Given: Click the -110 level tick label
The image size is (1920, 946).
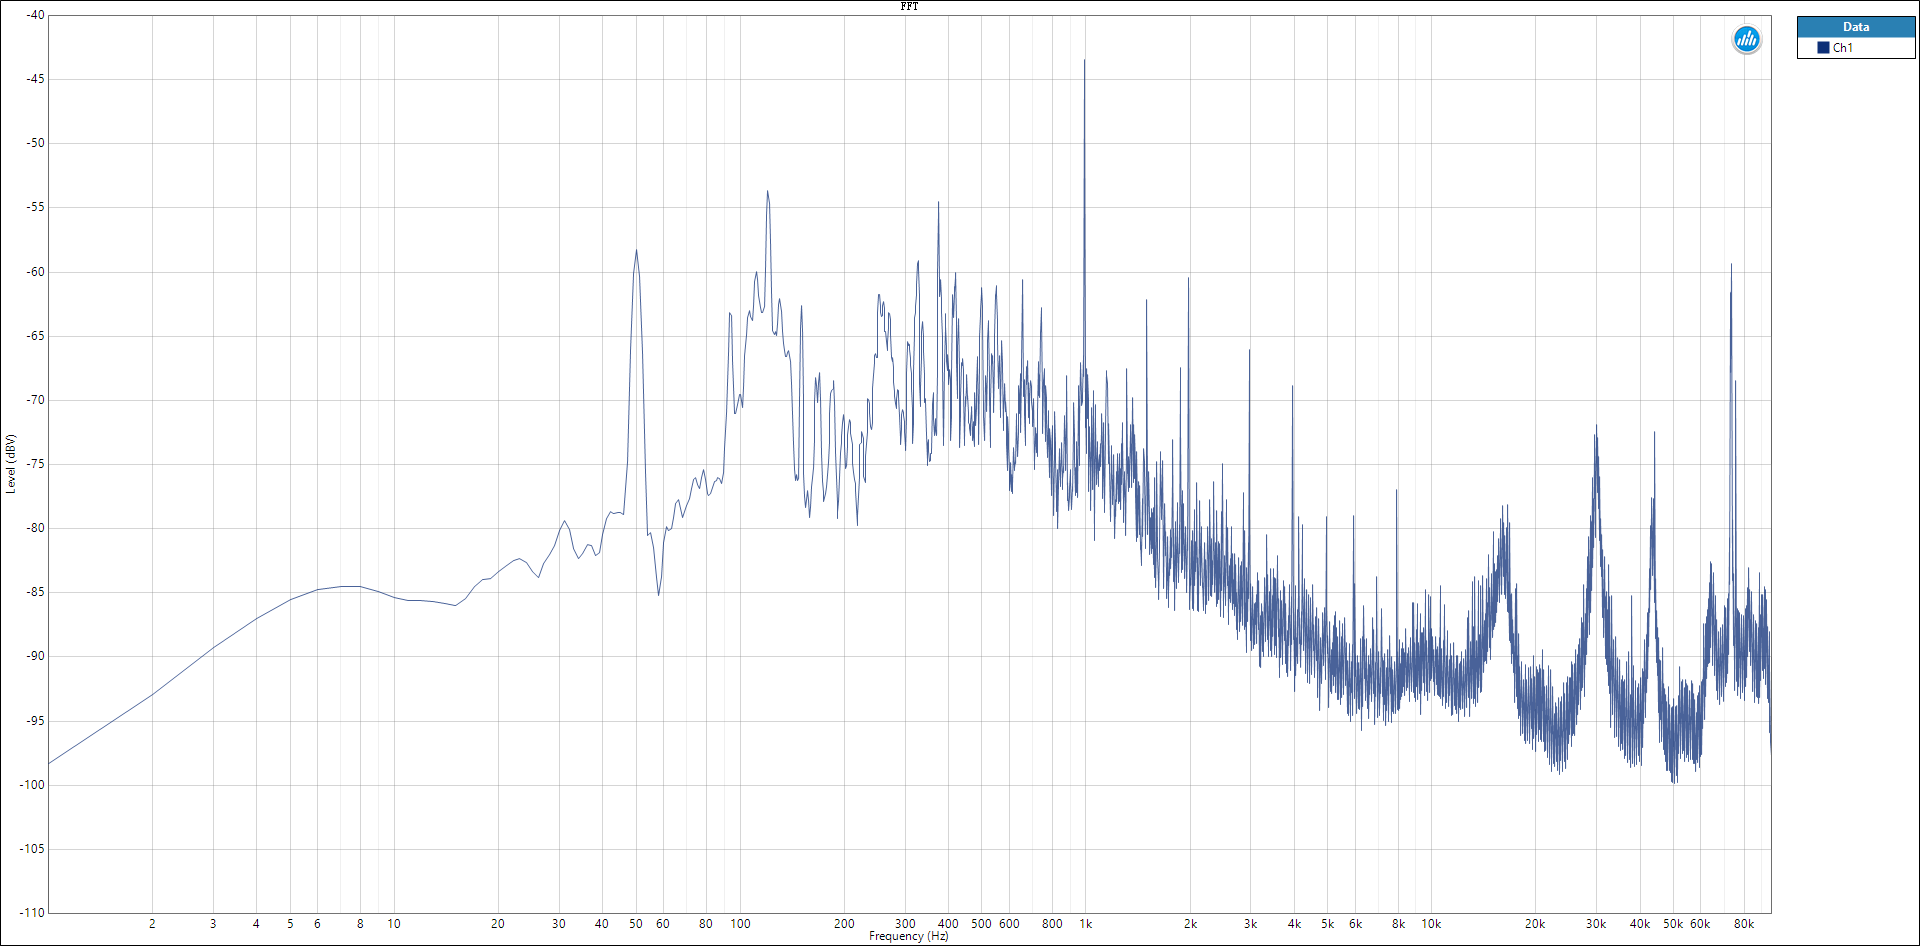Looking at the screenshot, I should (x=32, y=912).
